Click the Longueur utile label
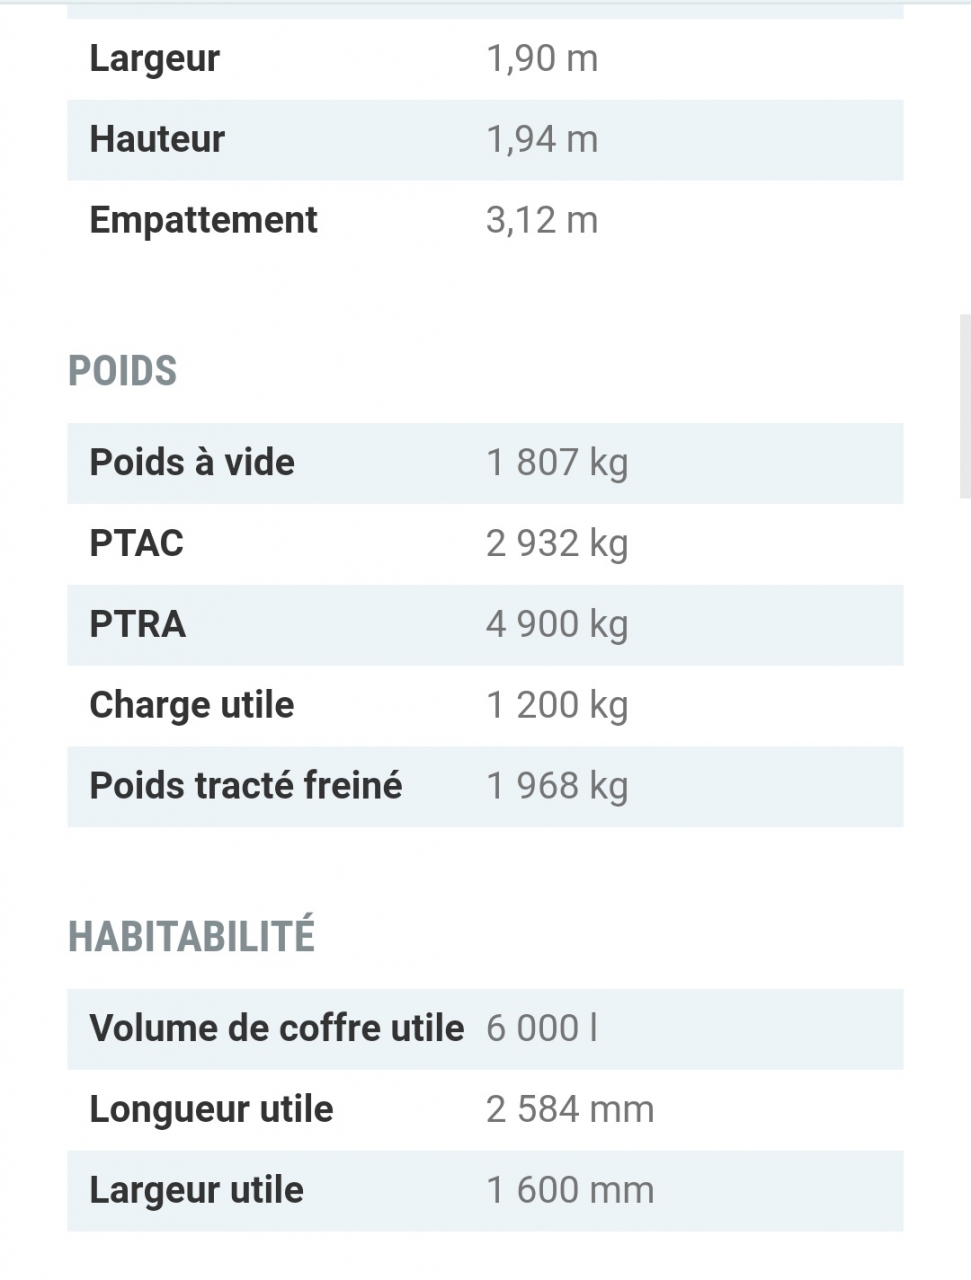Image resolution: width=971 pixels, height=1280 pixels. click(211, 1110)
